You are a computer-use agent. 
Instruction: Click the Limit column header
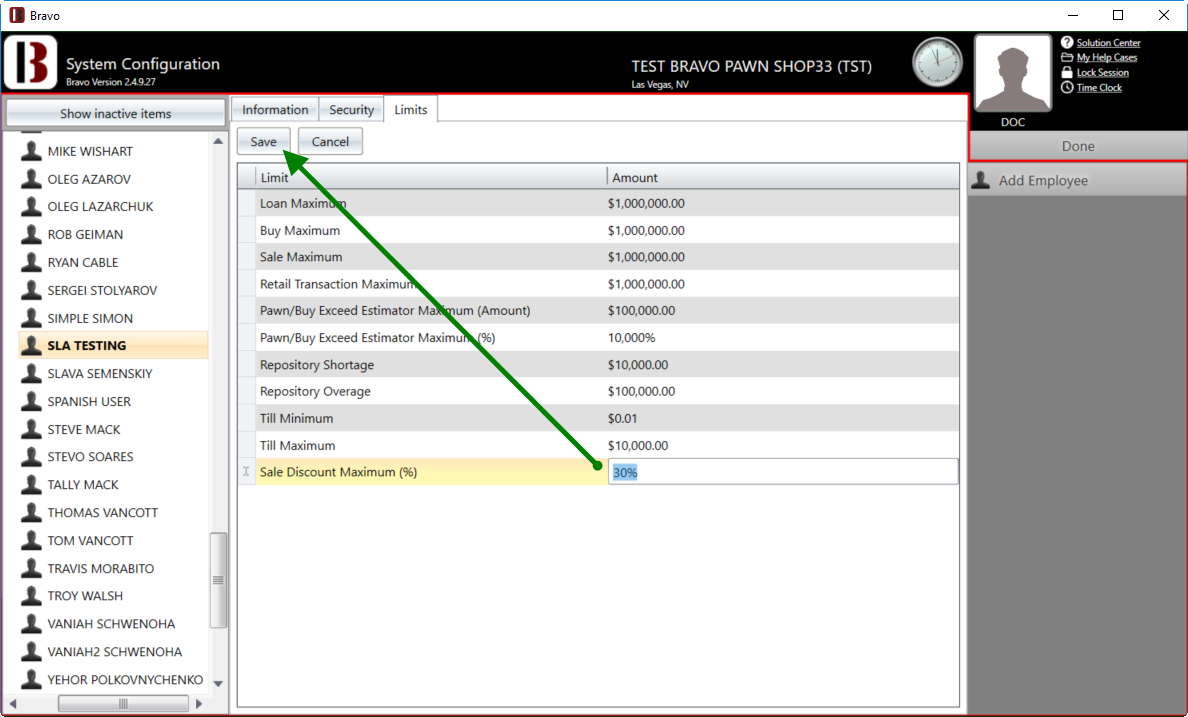[x=431, y=177]
